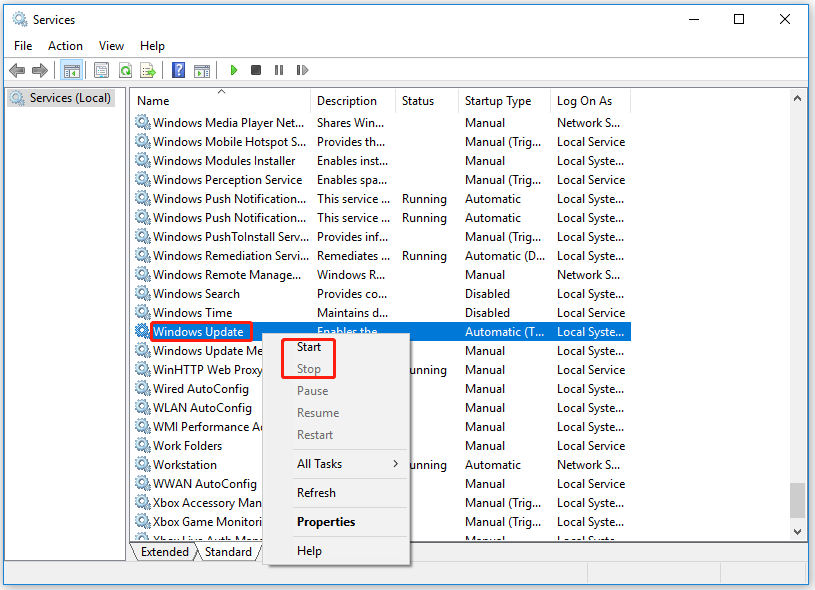Go back with the toolbar Back arrow
Screen dimensions: 815x590
point(17,70)
